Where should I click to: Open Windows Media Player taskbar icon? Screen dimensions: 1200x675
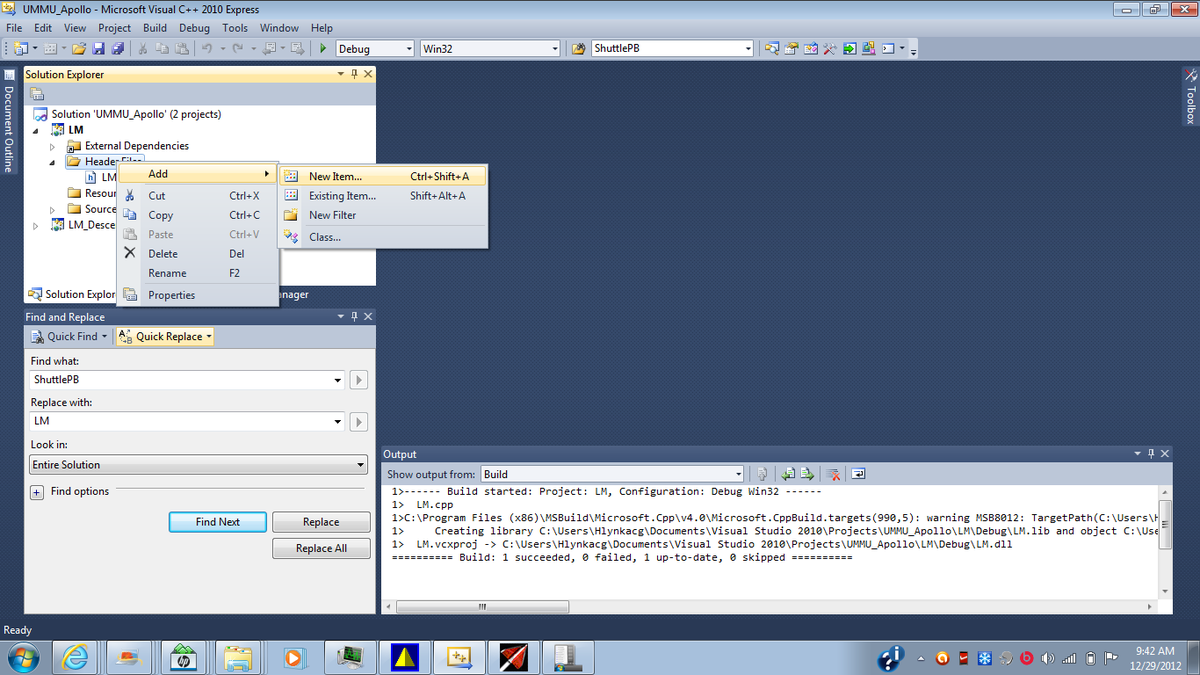tap(294, 657)
